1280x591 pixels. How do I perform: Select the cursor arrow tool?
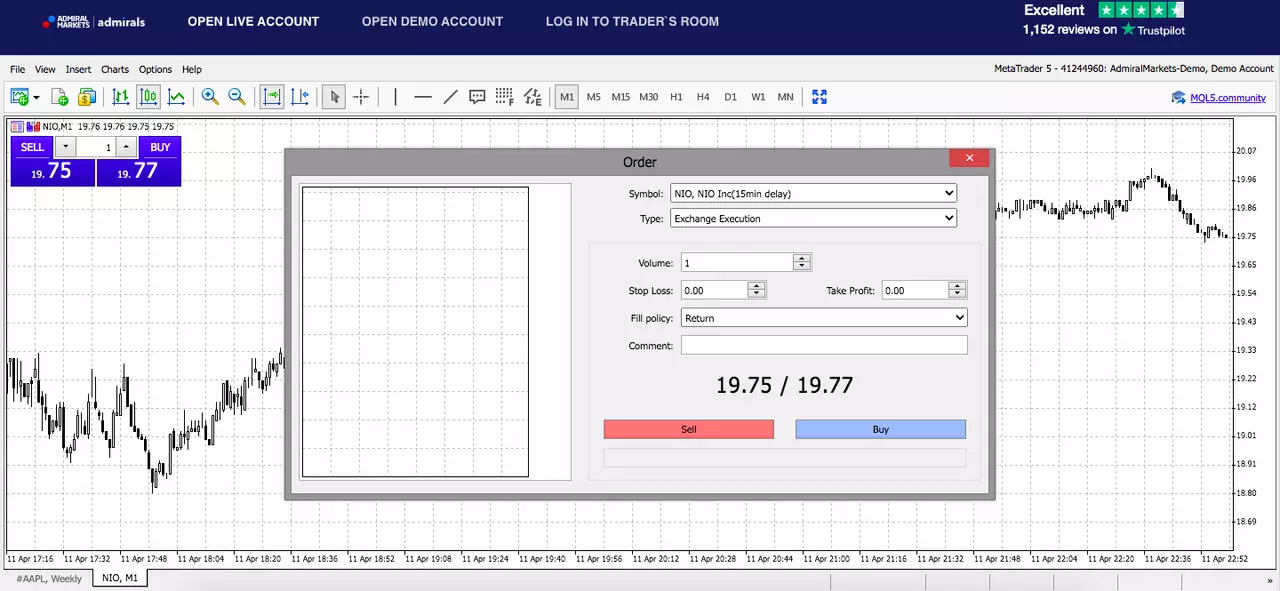coord(334,97)
